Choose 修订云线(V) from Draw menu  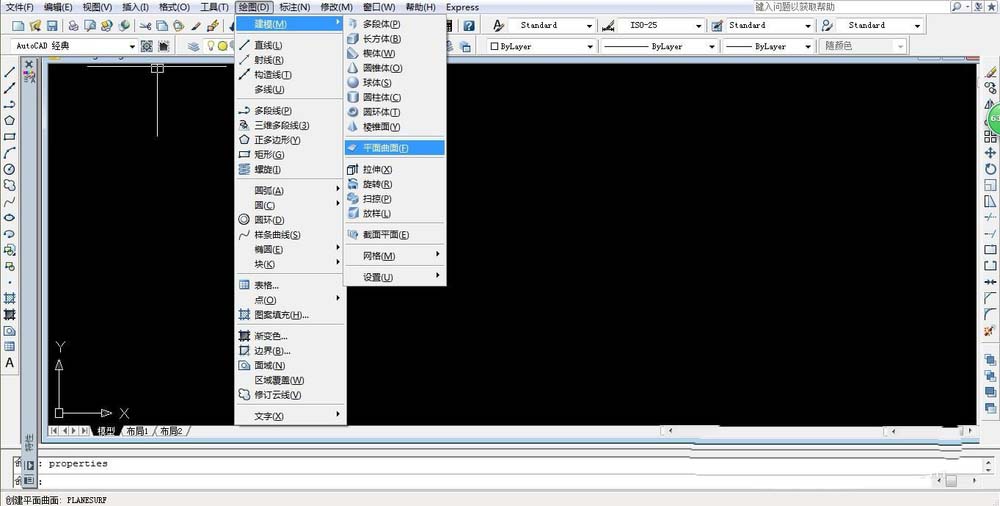click(291, 395)
